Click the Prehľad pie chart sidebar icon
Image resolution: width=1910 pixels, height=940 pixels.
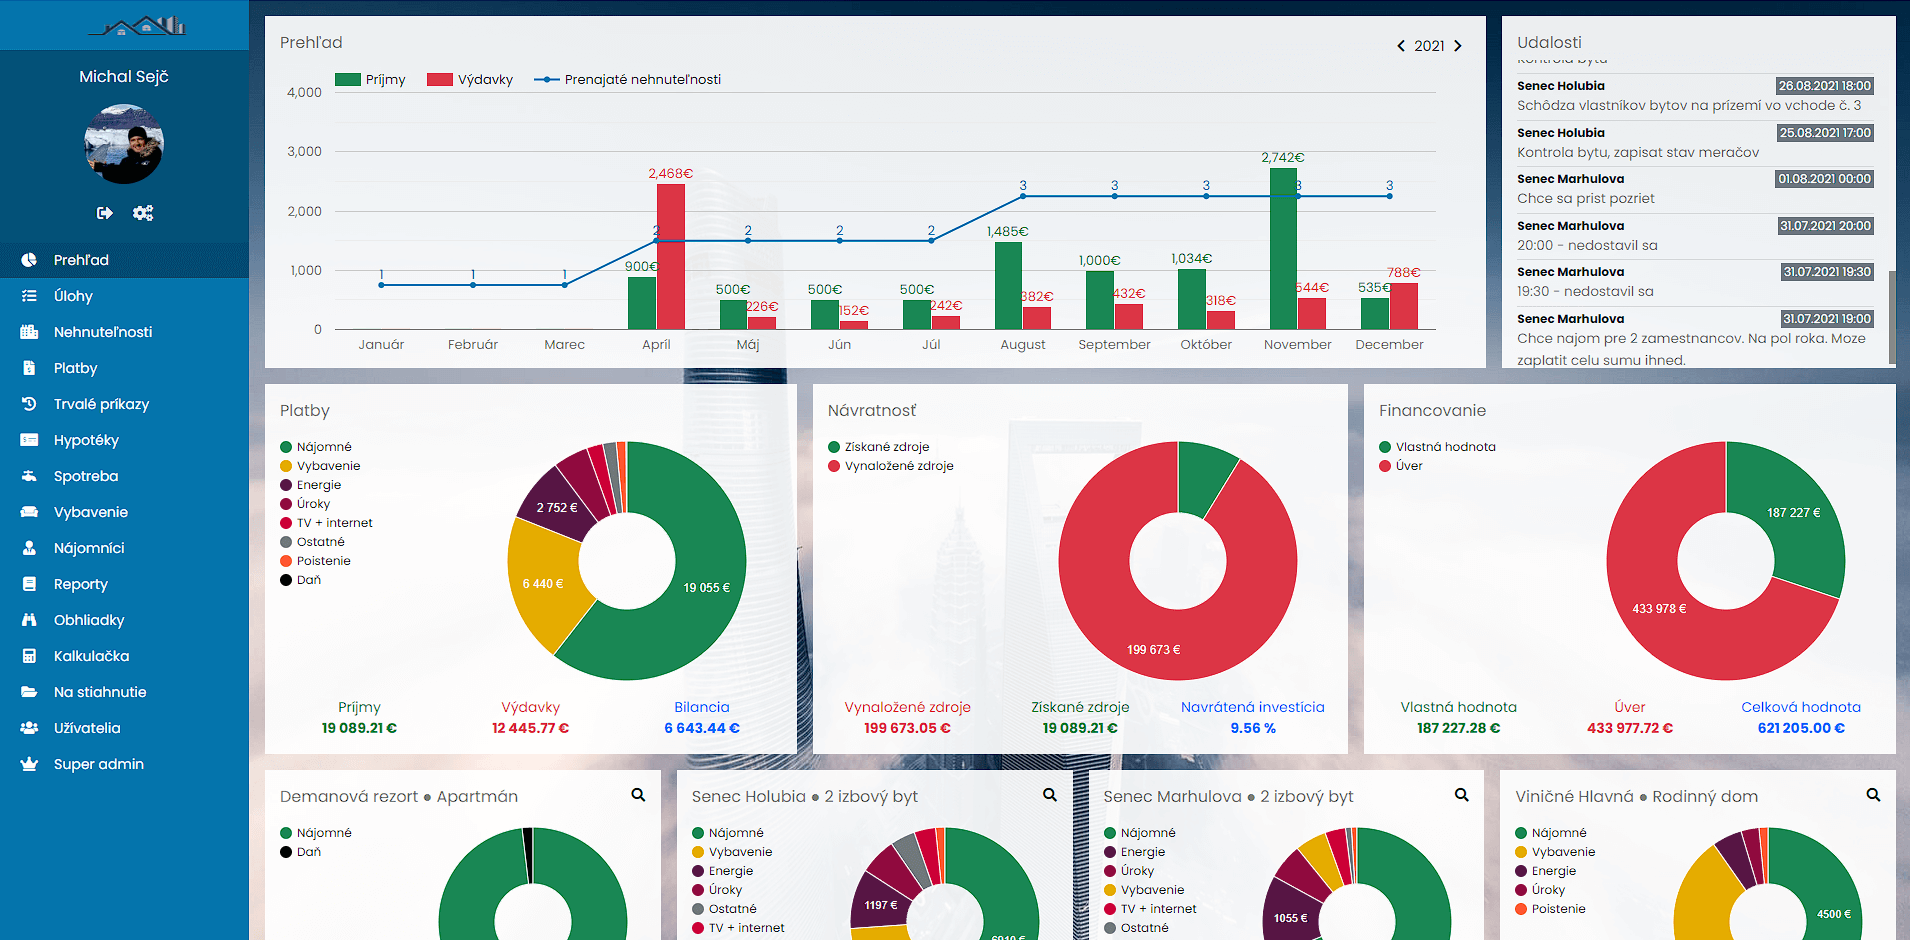(x=29, y=260)
